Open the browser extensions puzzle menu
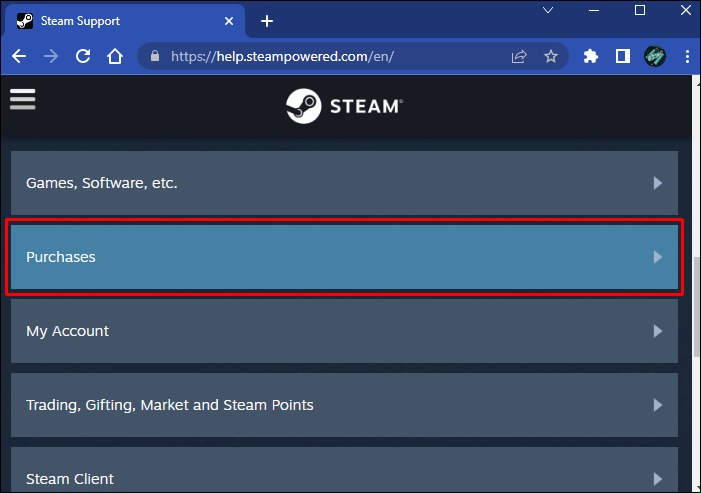 pyautogui.click(x=591, y=57)
